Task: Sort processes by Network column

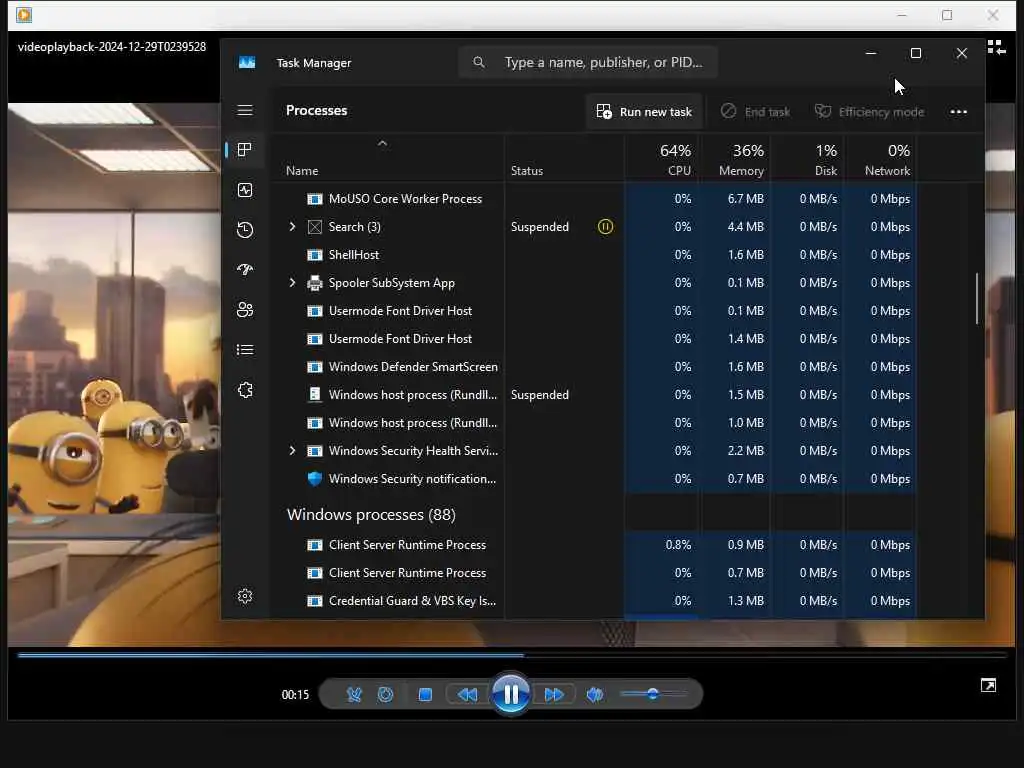Action: coord(882,159)
